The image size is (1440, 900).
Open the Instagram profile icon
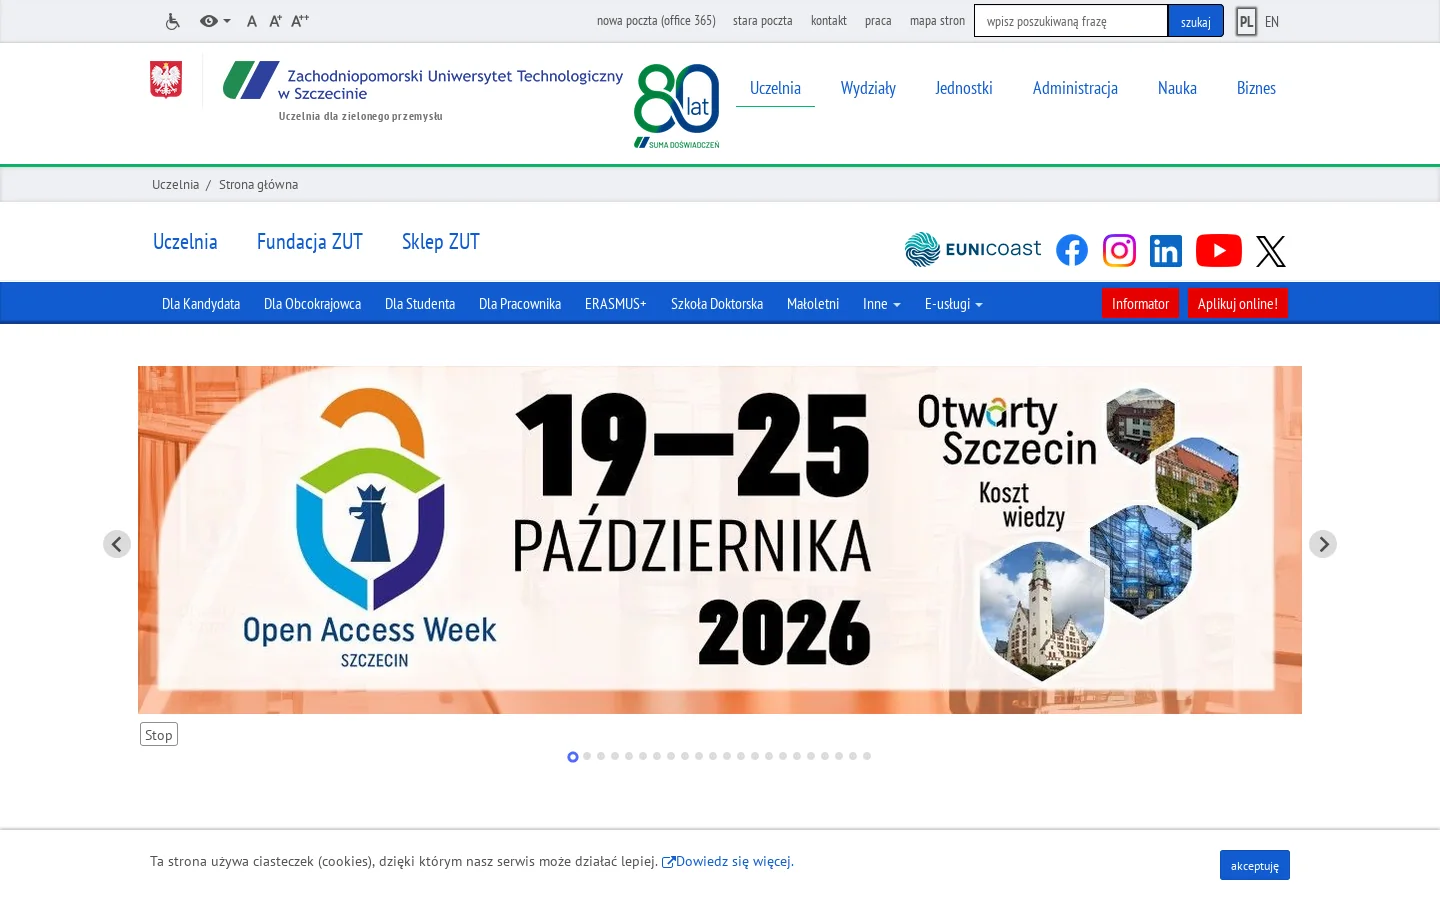(1119, 250)
